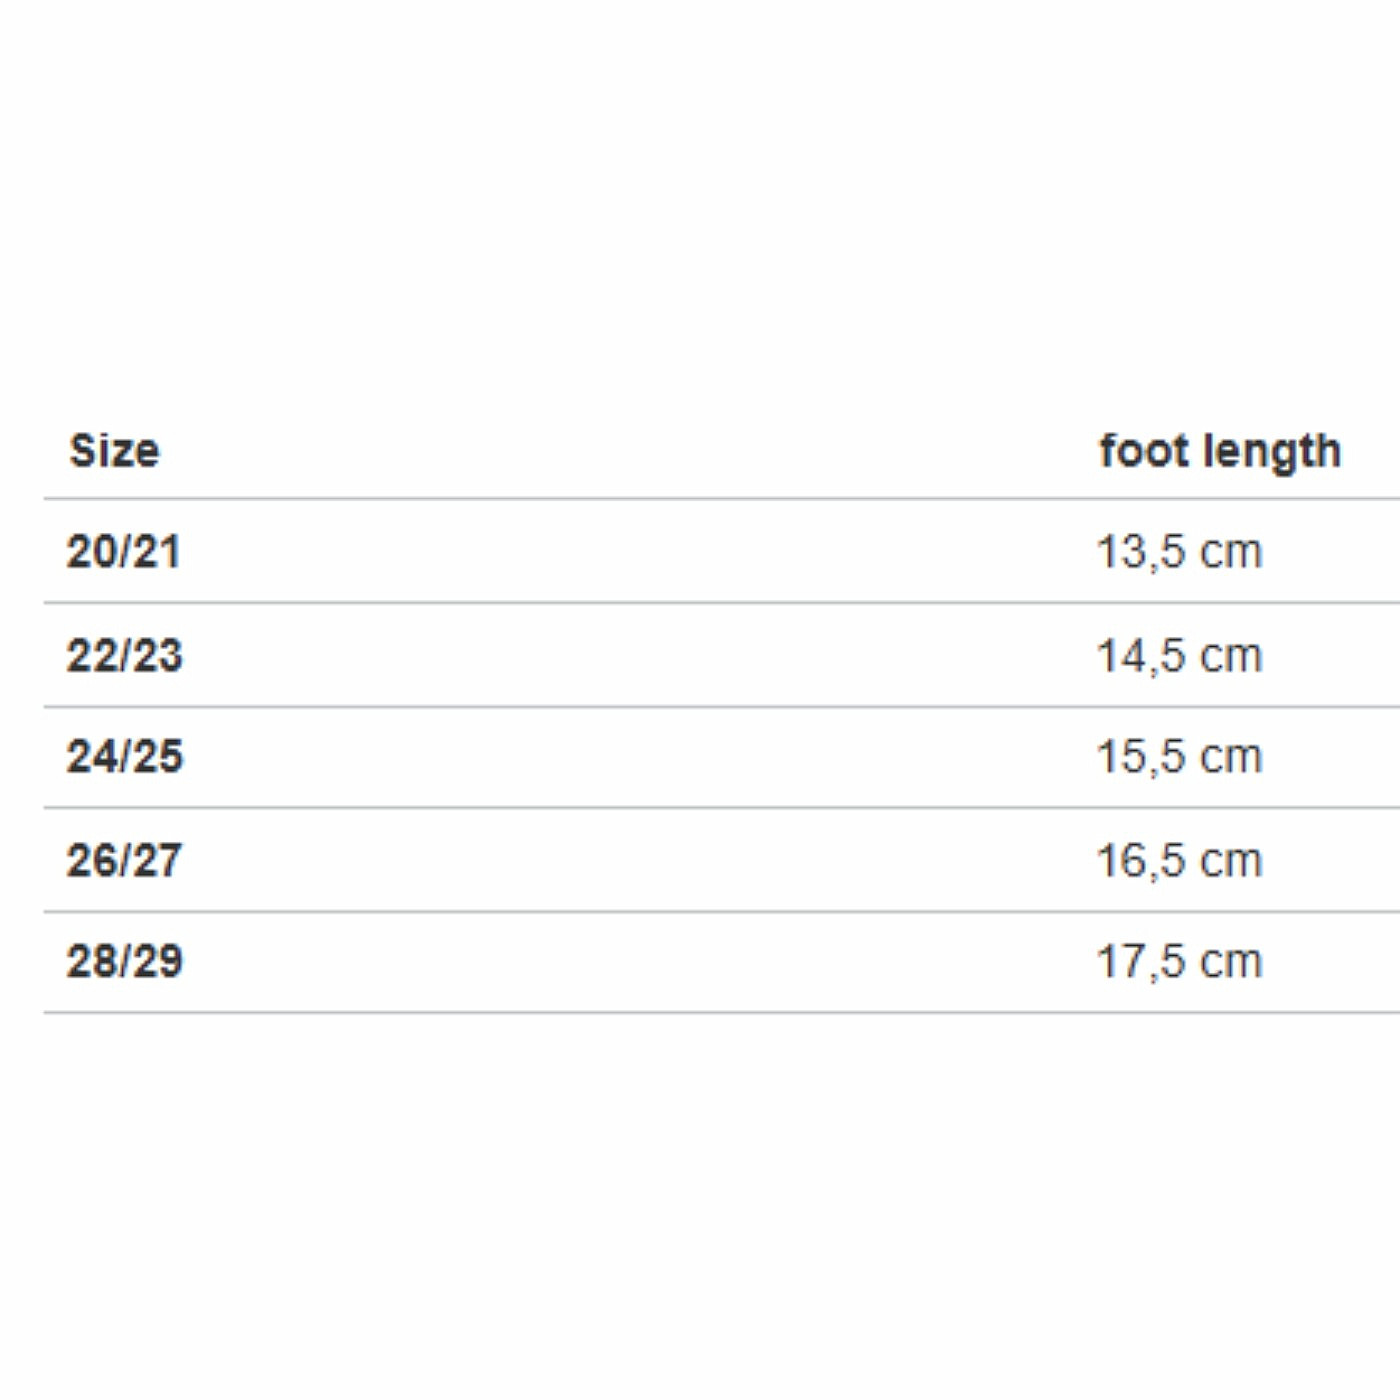Click the blank area above the size table

[700, 200]
